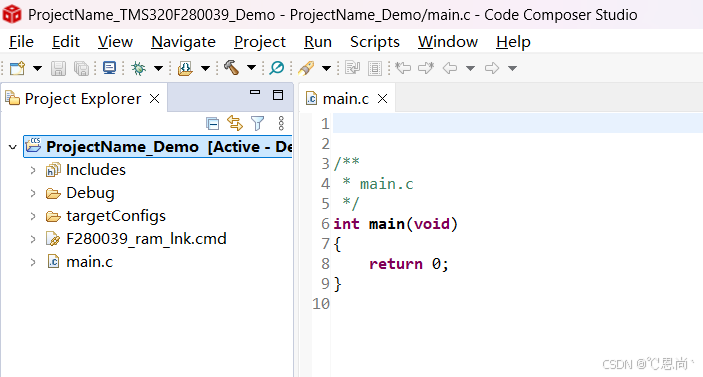
Task: Select the ProjectName_Demo project node
Action: pyautogui.click(x=158, y=147)
